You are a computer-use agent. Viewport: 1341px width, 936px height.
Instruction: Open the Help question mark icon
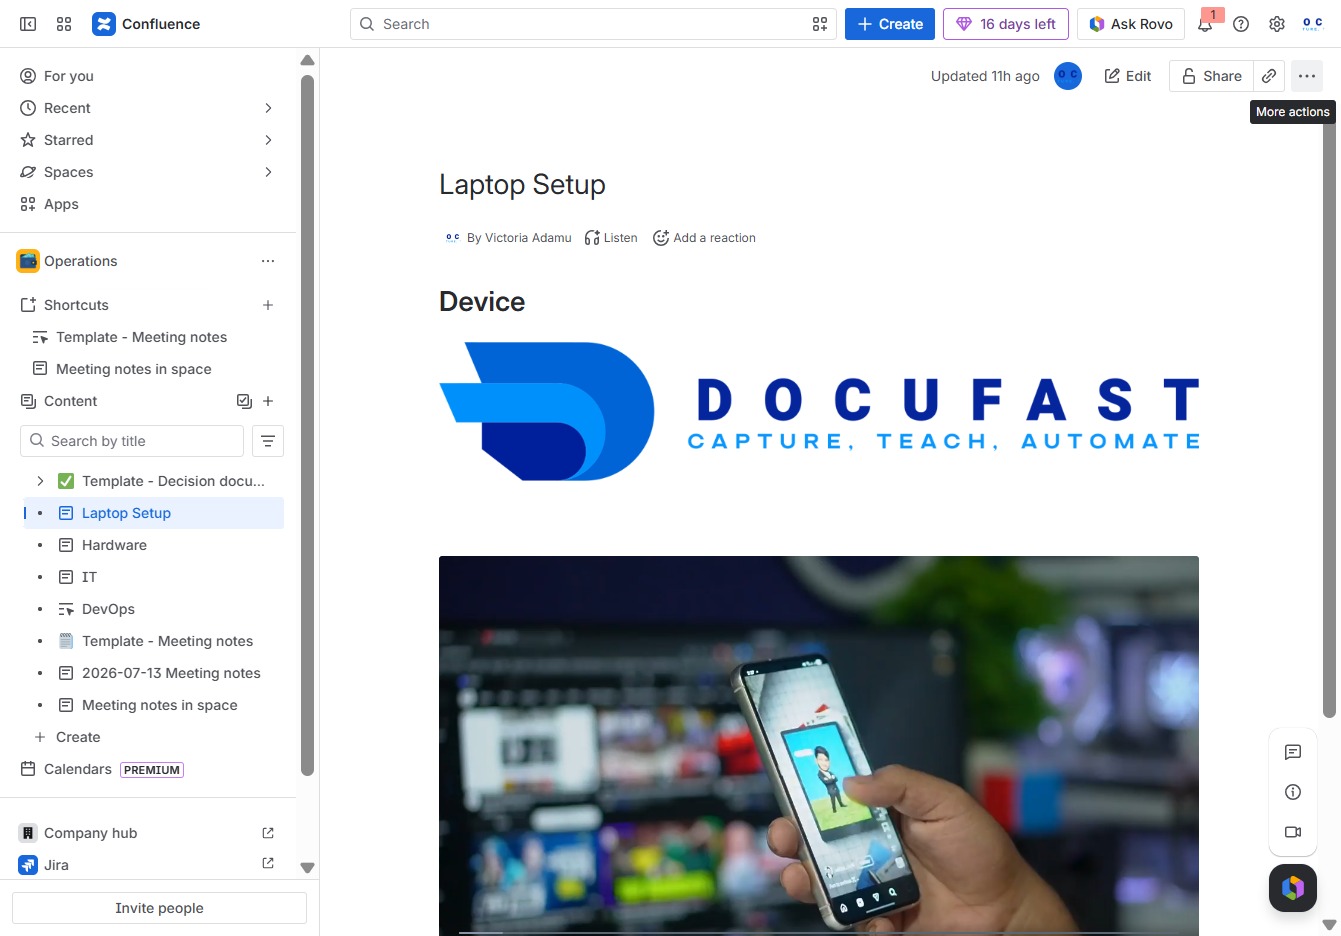[1241, 24]
